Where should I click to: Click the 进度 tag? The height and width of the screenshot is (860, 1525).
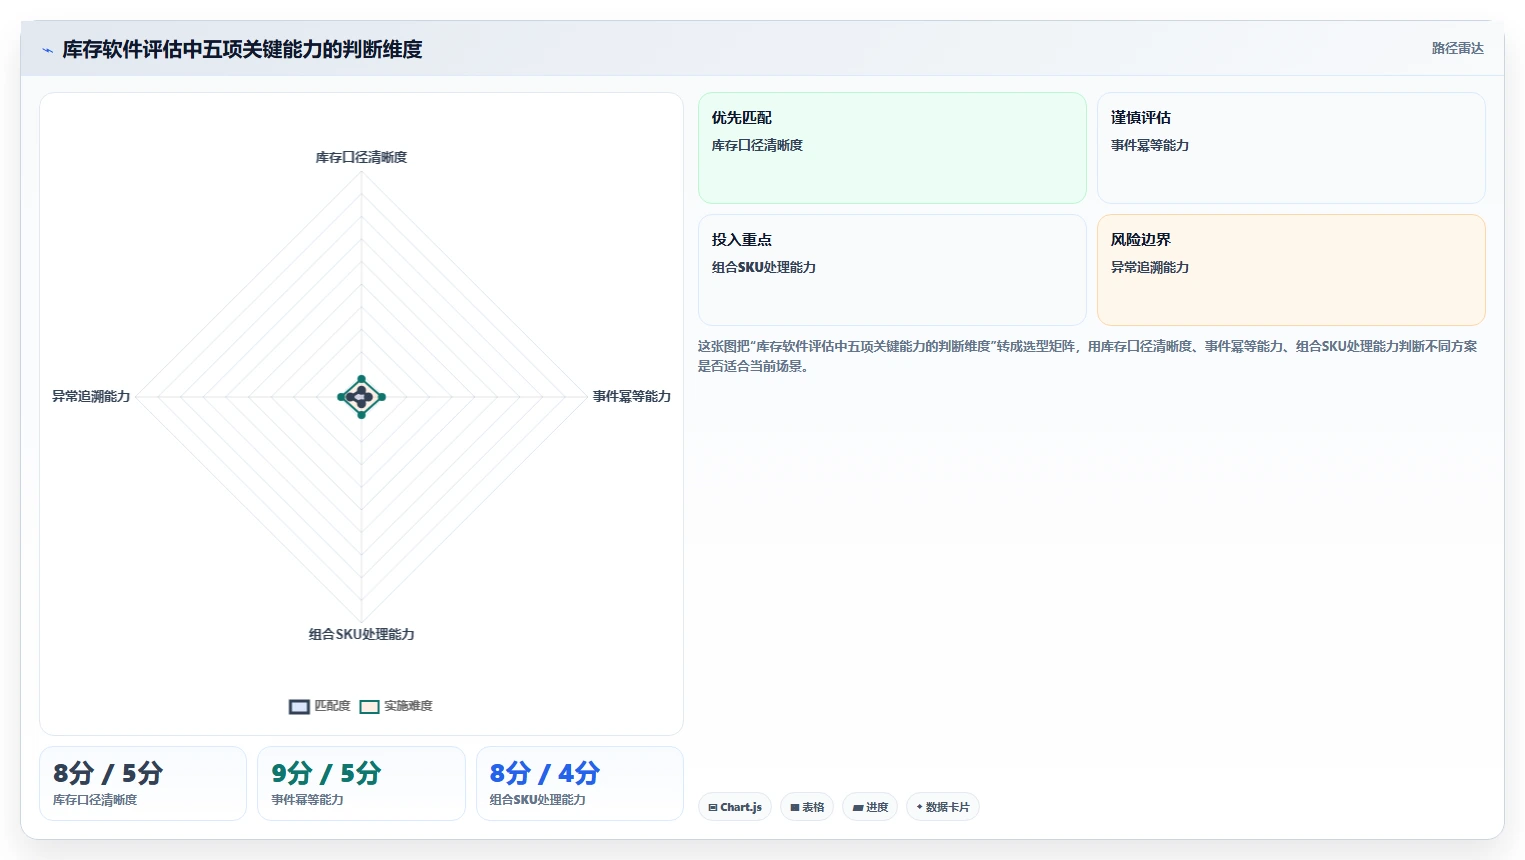coord(870,807)
